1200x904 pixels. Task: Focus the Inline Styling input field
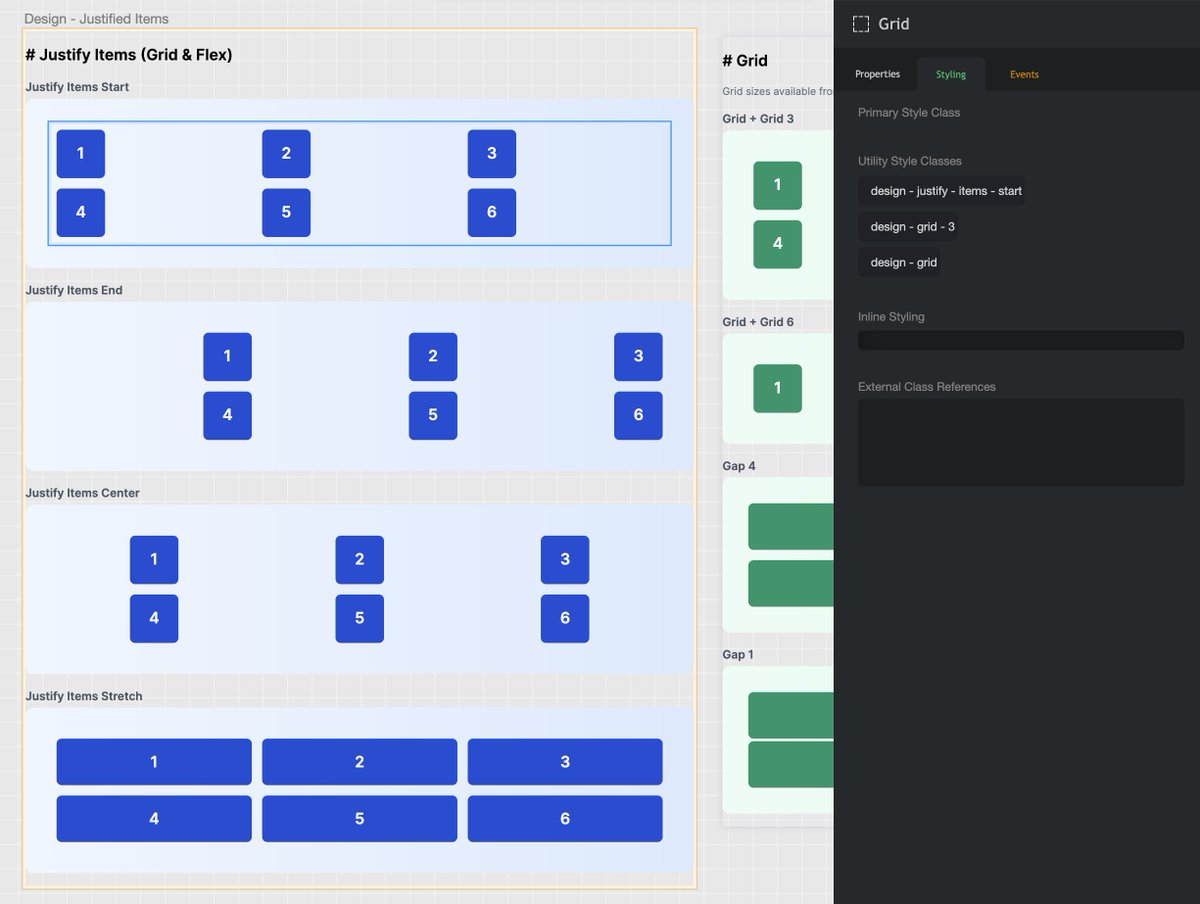tap(1021, 340)
